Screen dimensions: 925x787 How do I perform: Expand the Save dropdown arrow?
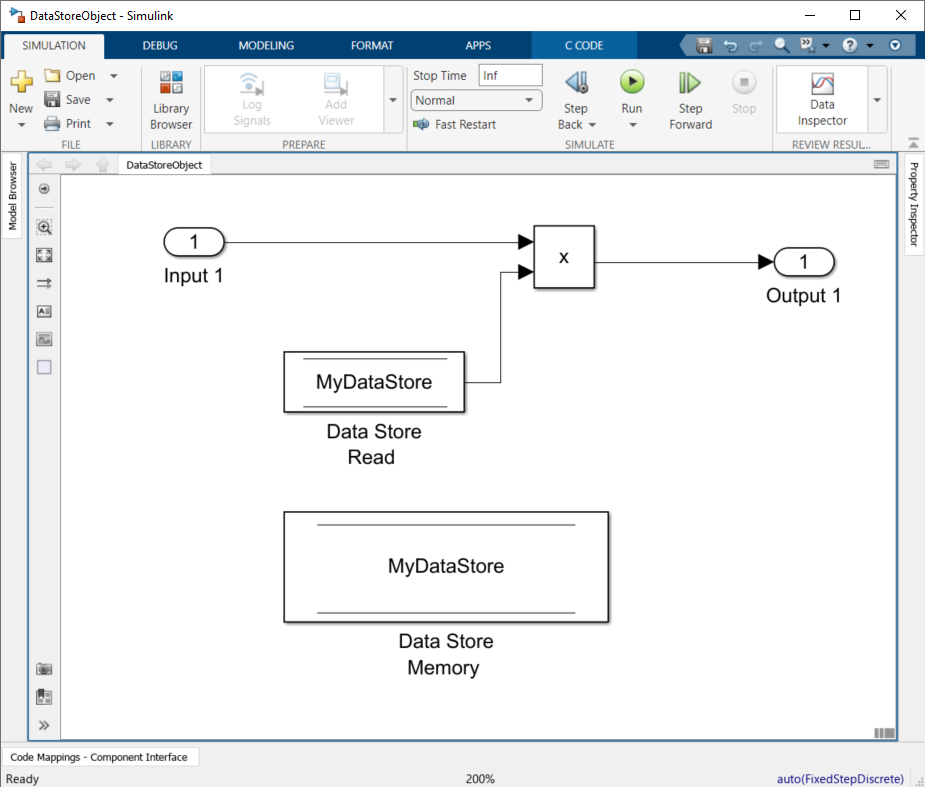110,100
